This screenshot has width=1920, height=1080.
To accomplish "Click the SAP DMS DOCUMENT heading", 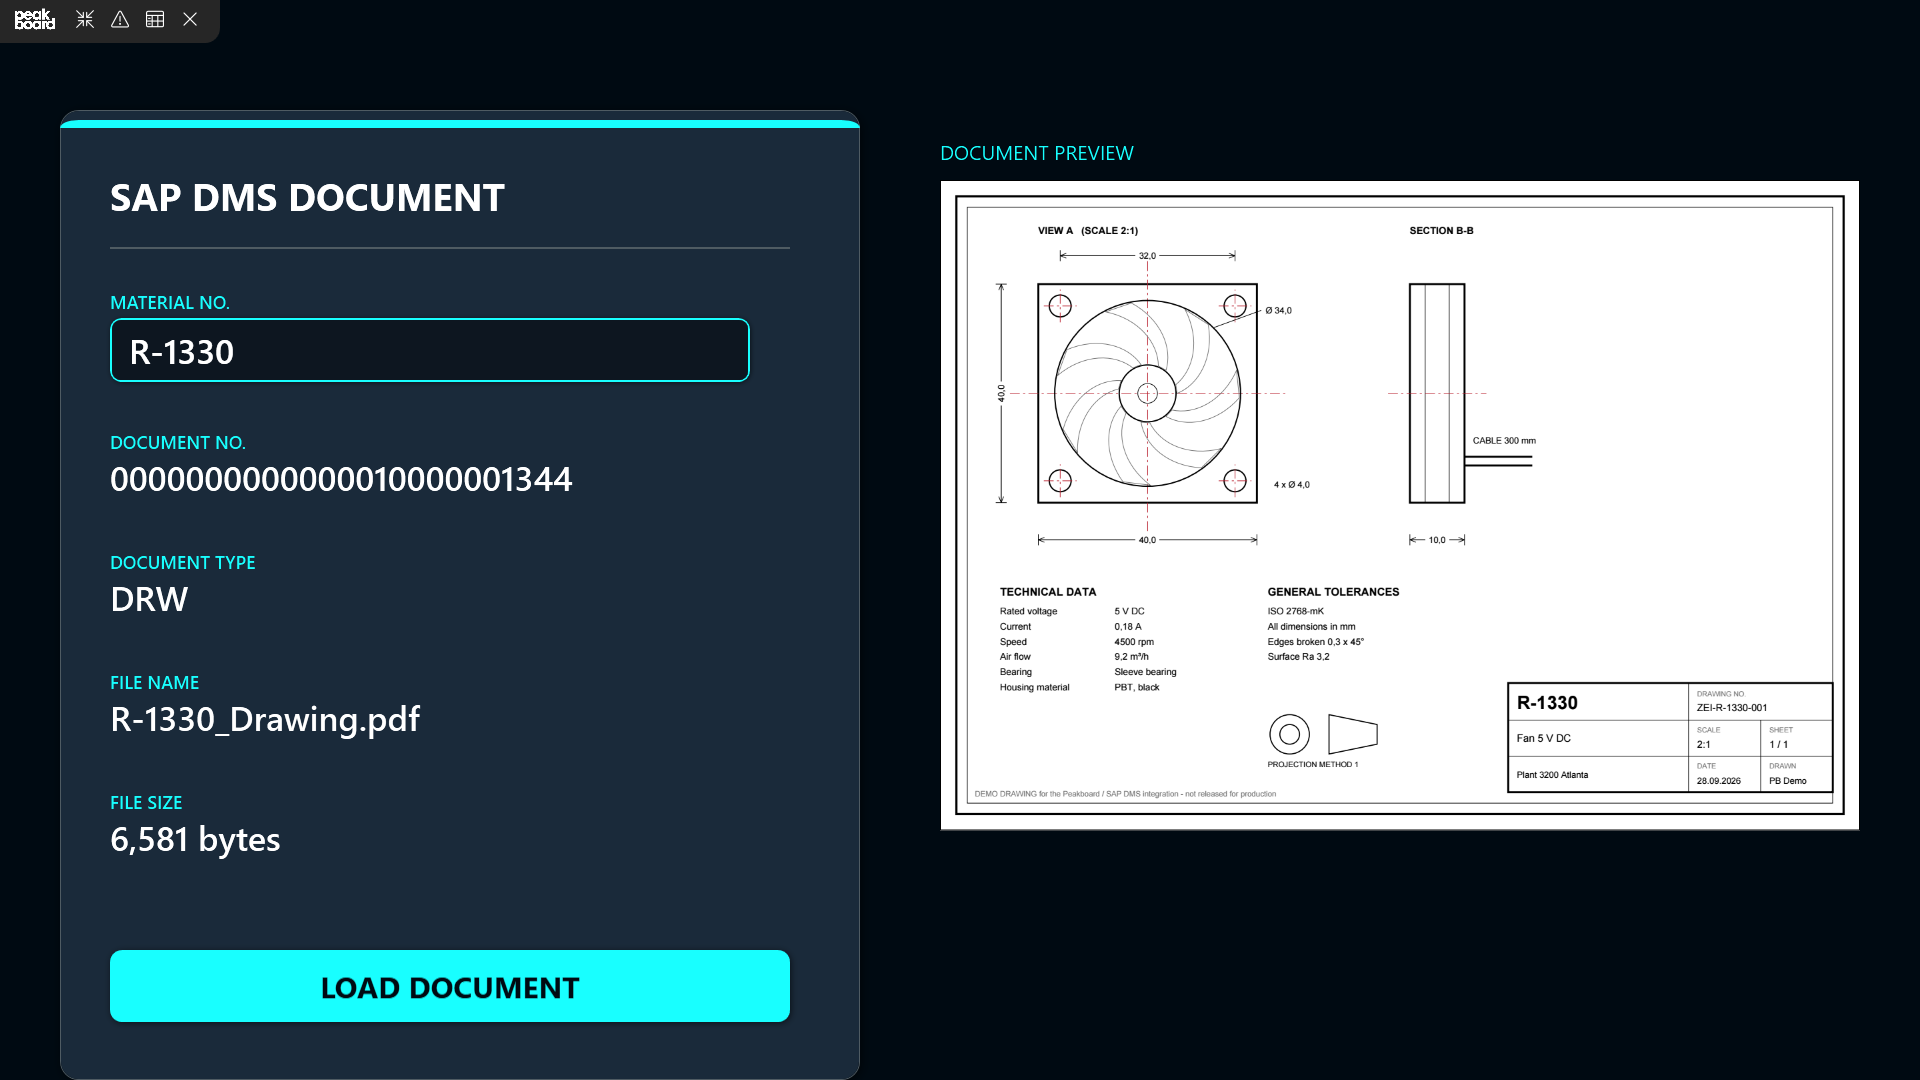I will click(307, 198).
